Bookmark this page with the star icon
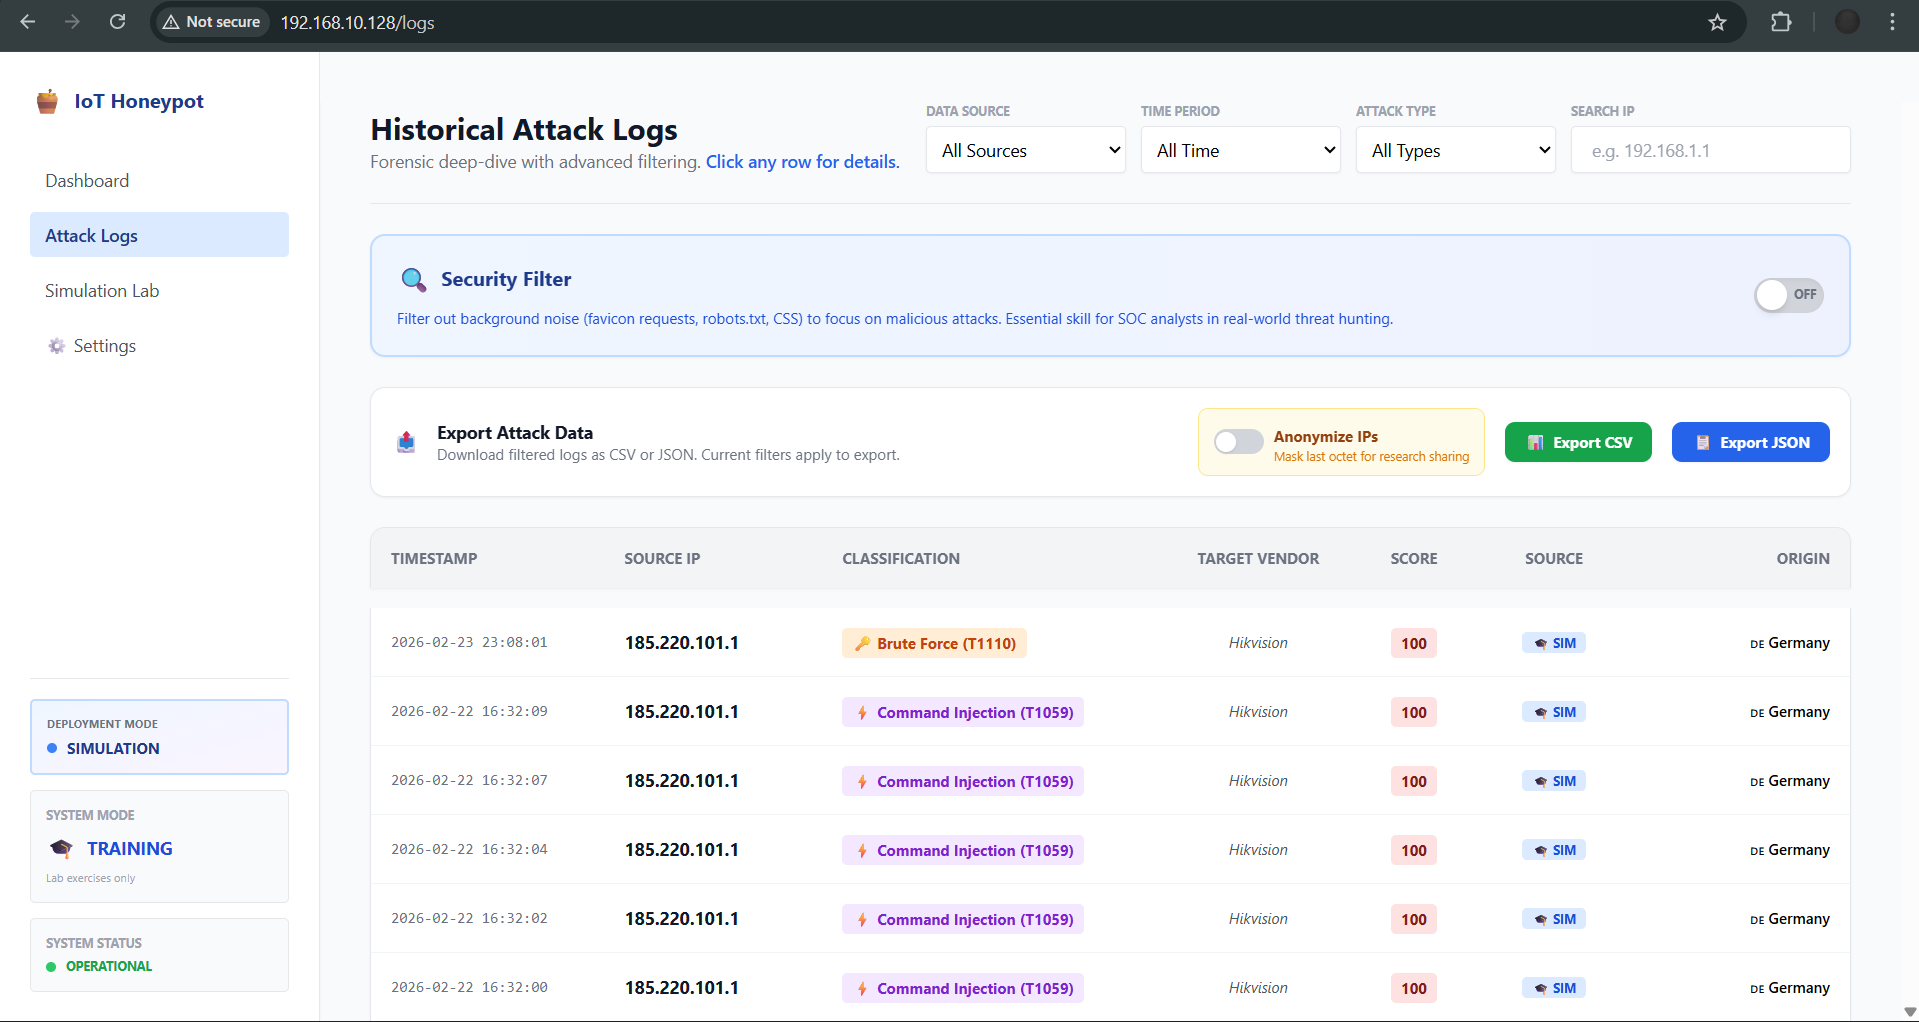Viewport: 1919px width, 1022px height. click(1717, 22)
